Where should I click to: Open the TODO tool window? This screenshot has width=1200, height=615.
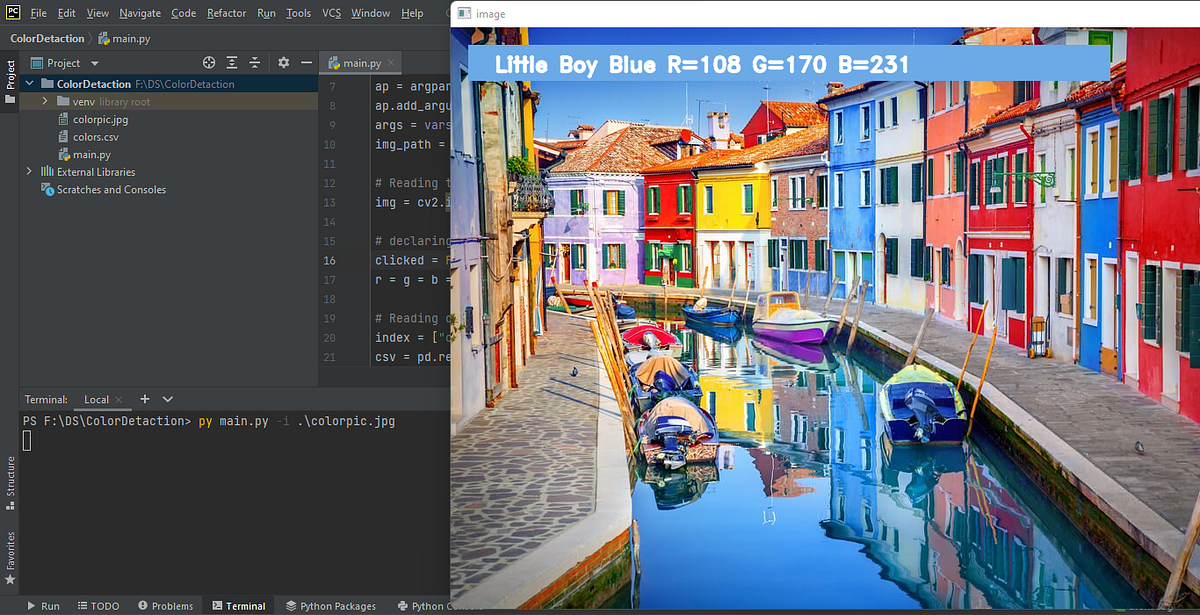pos(98,605)
